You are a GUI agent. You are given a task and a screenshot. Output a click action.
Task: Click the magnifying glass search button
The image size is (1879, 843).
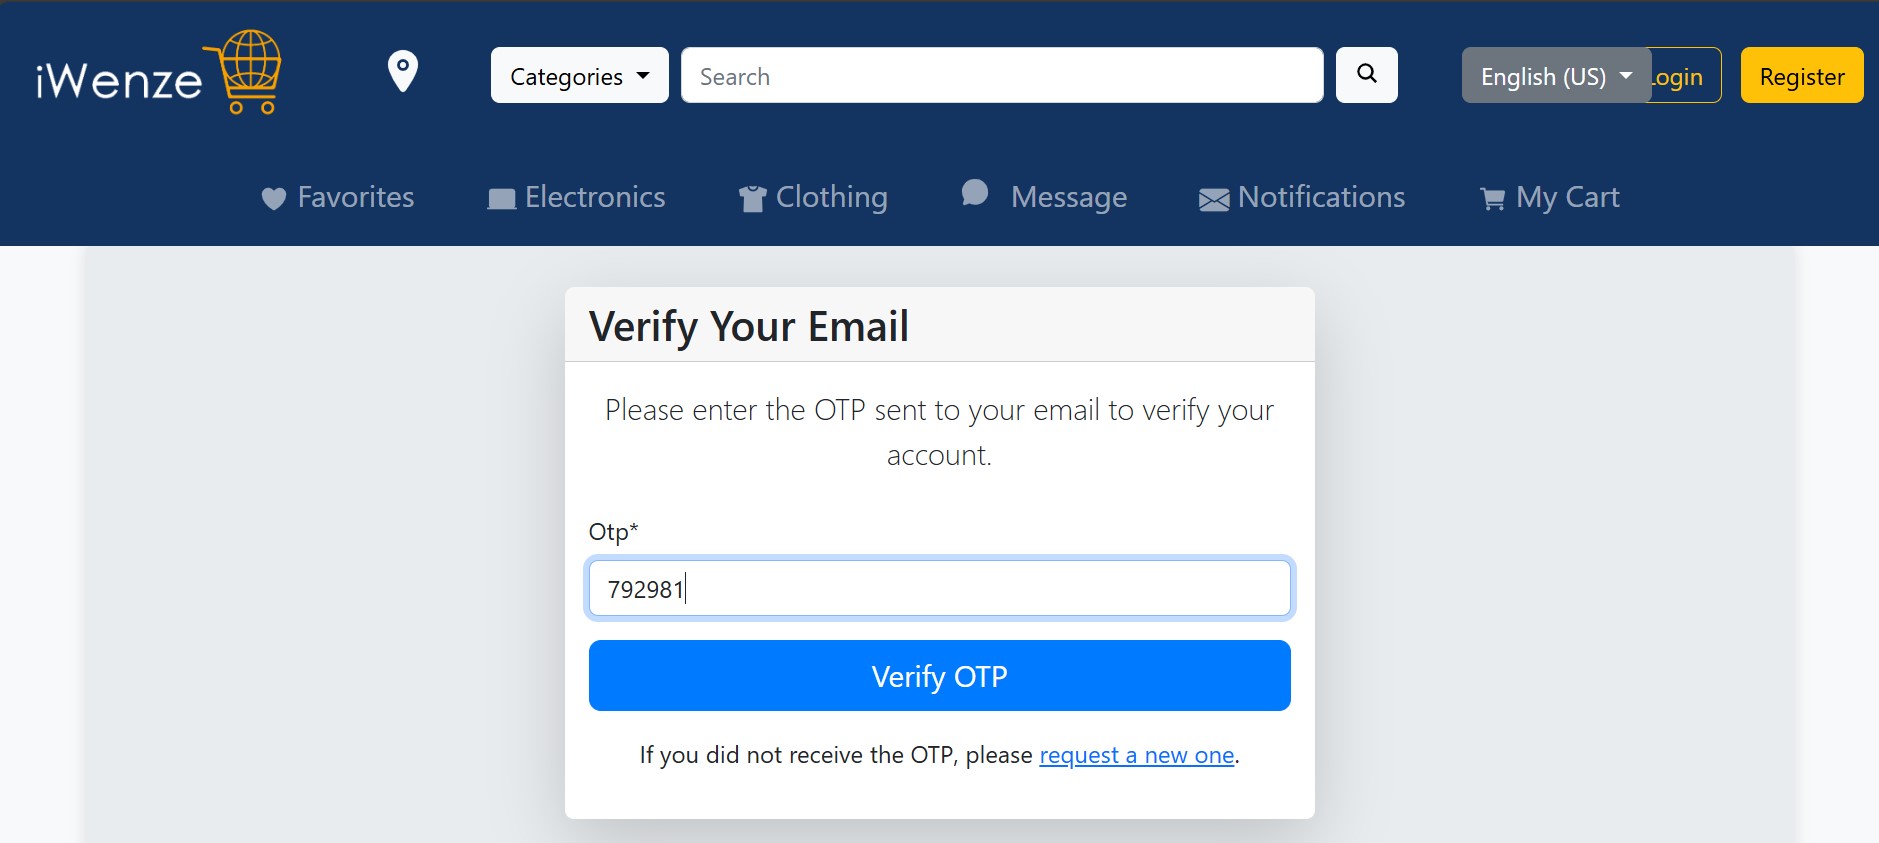[1367, 75]
